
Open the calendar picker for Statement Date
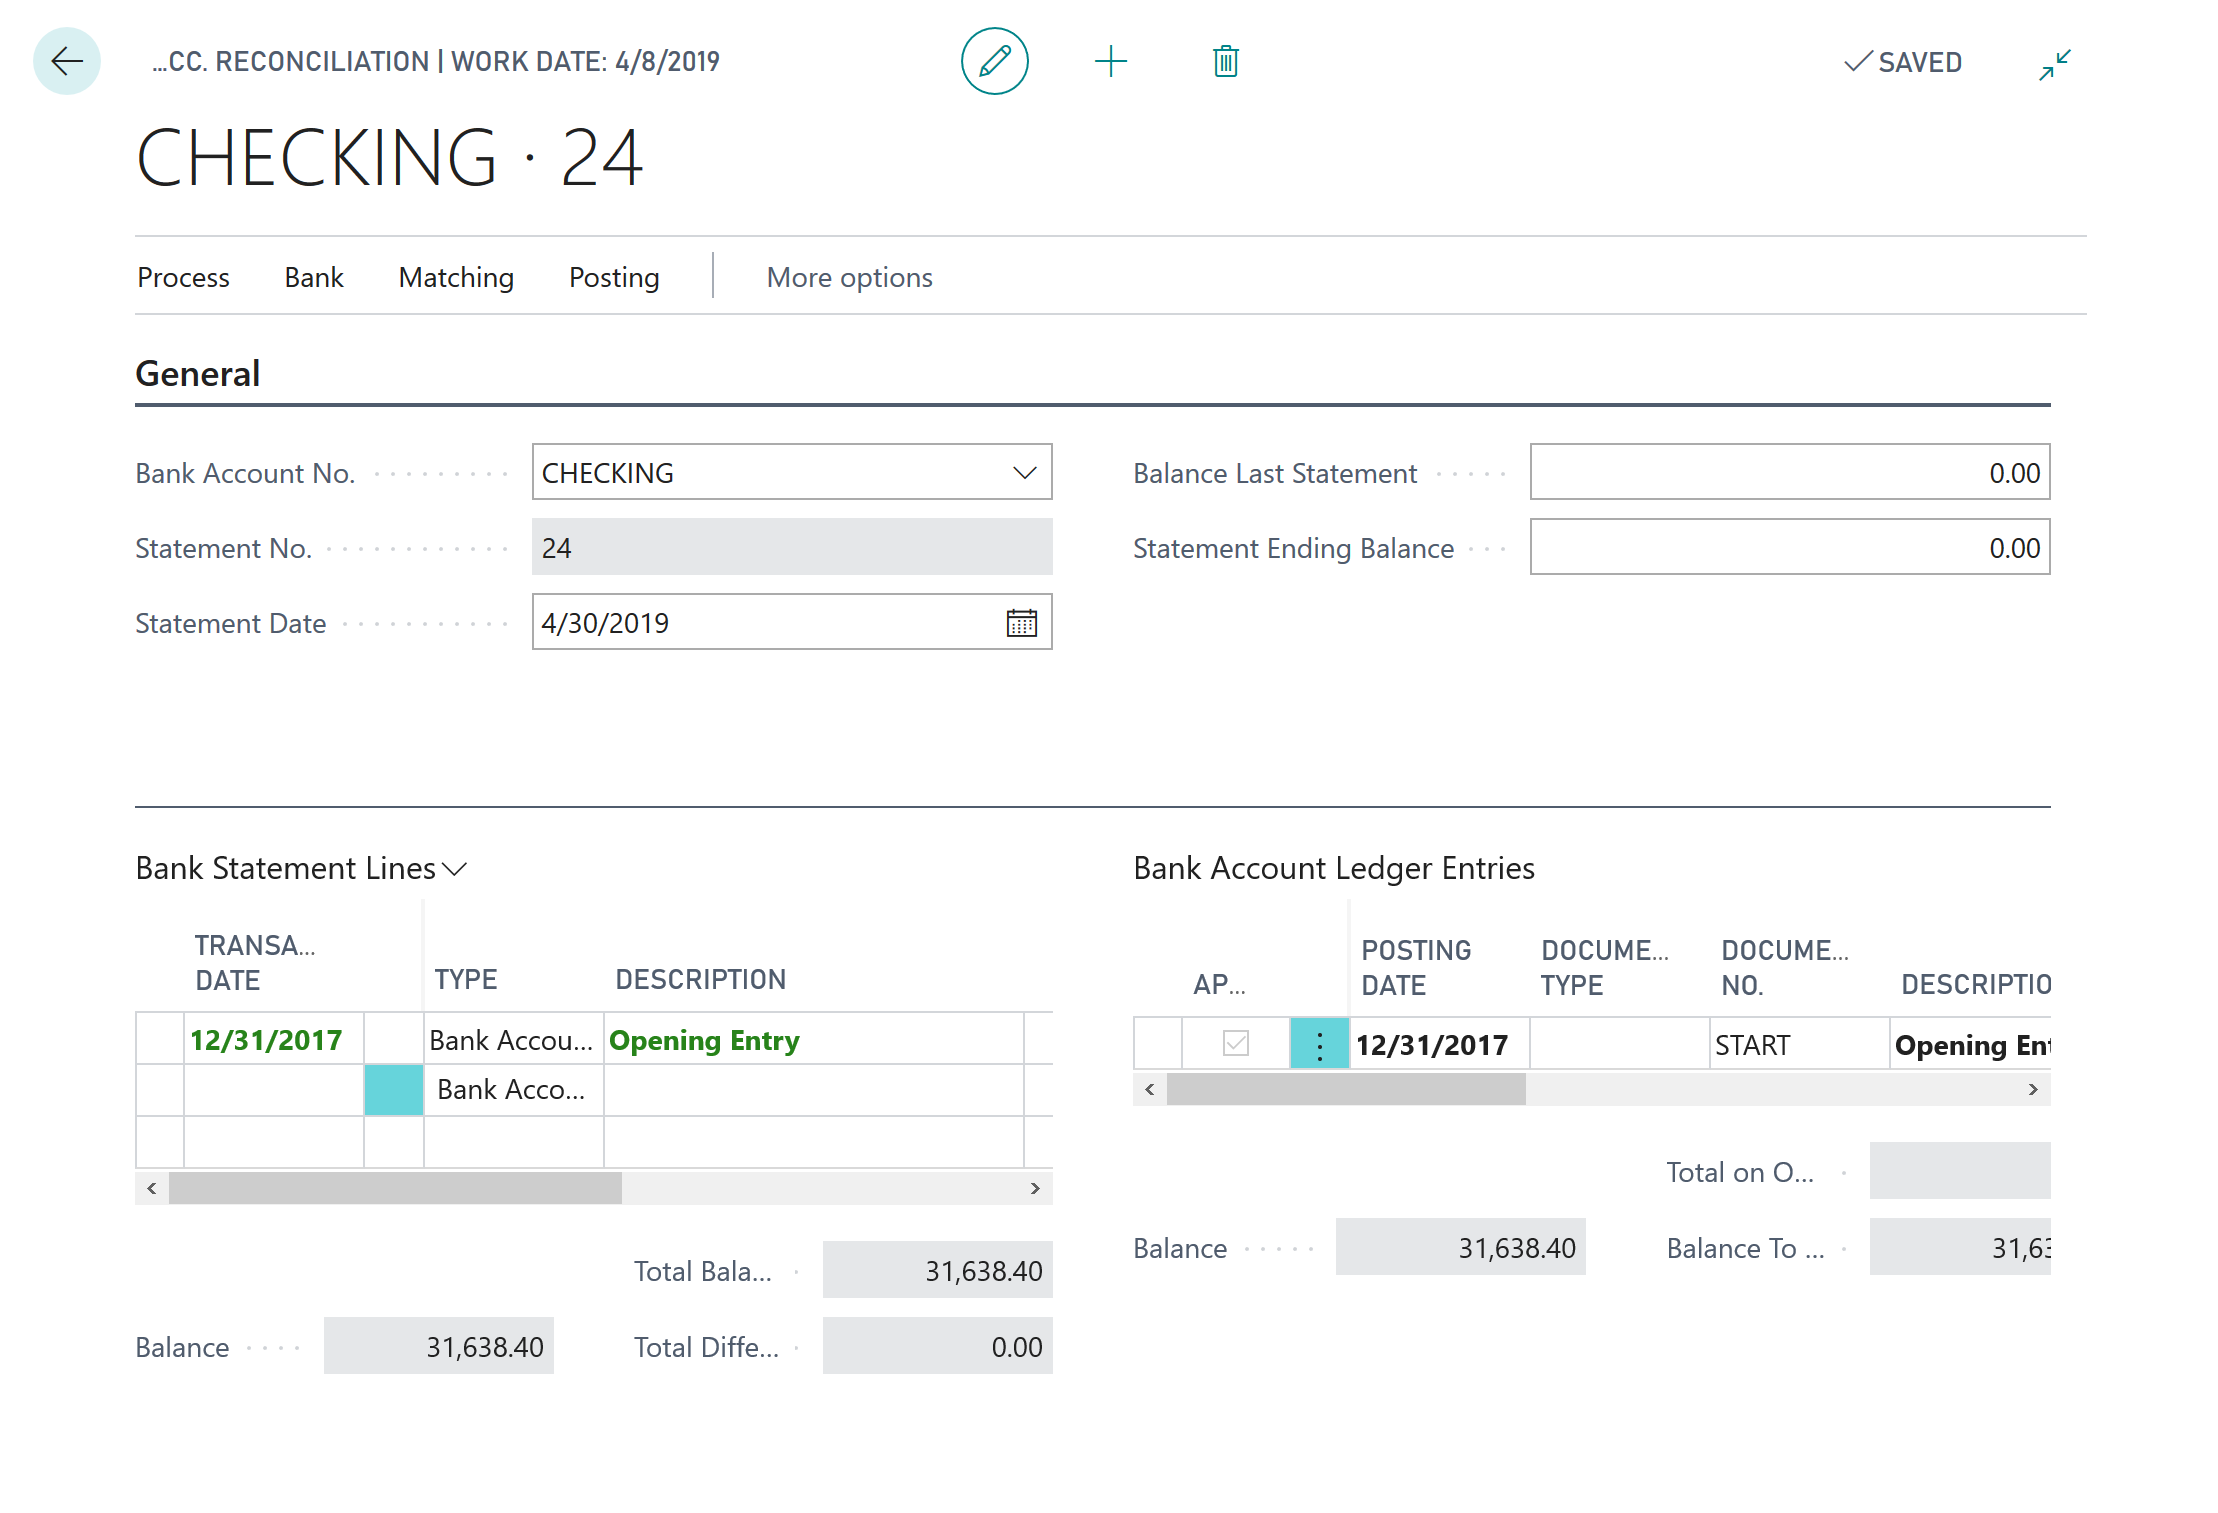tap(1021, 622)
